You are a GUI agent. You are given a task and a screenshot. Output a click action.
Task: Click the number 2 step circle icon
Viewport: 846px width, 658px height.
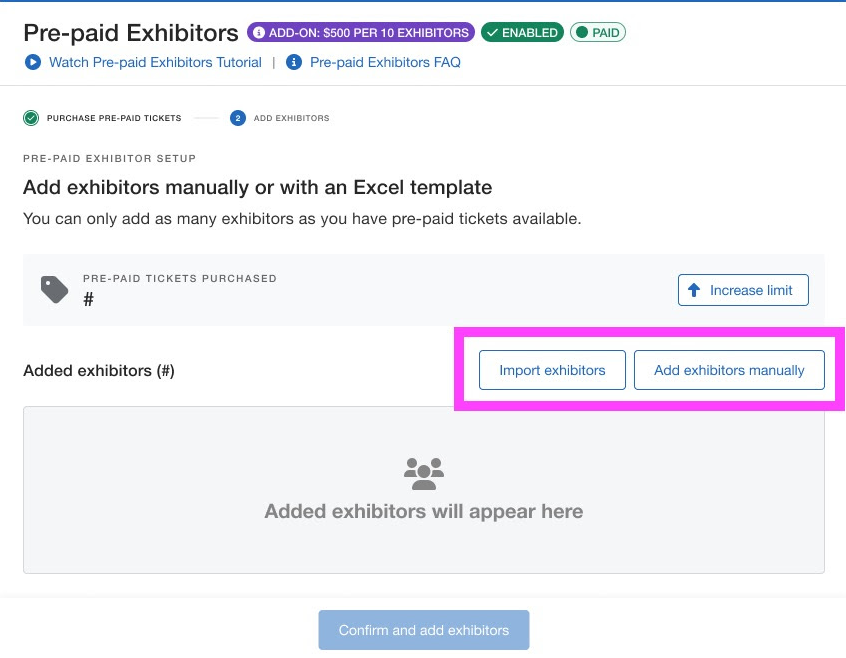(237, 118)
